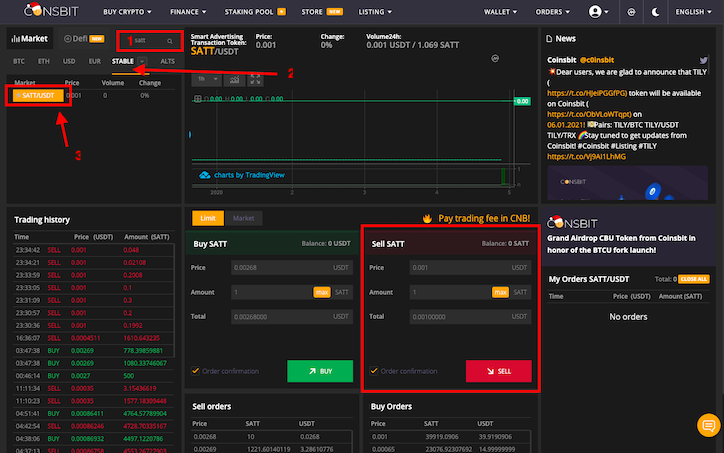Viewport: 724px width, 453px height.
Task: Expand the Wallet menu
Action: tap(500, 12)
